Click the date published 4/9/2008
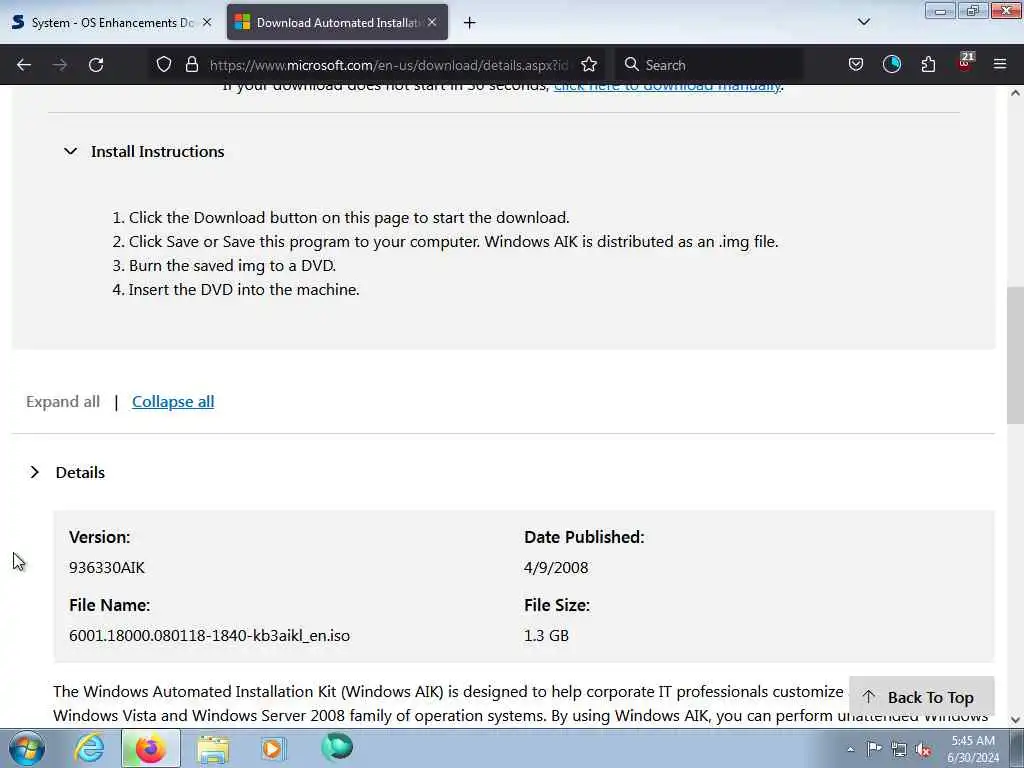The image size is (1024, 768). pyautogui.click(x=556, y=568)
